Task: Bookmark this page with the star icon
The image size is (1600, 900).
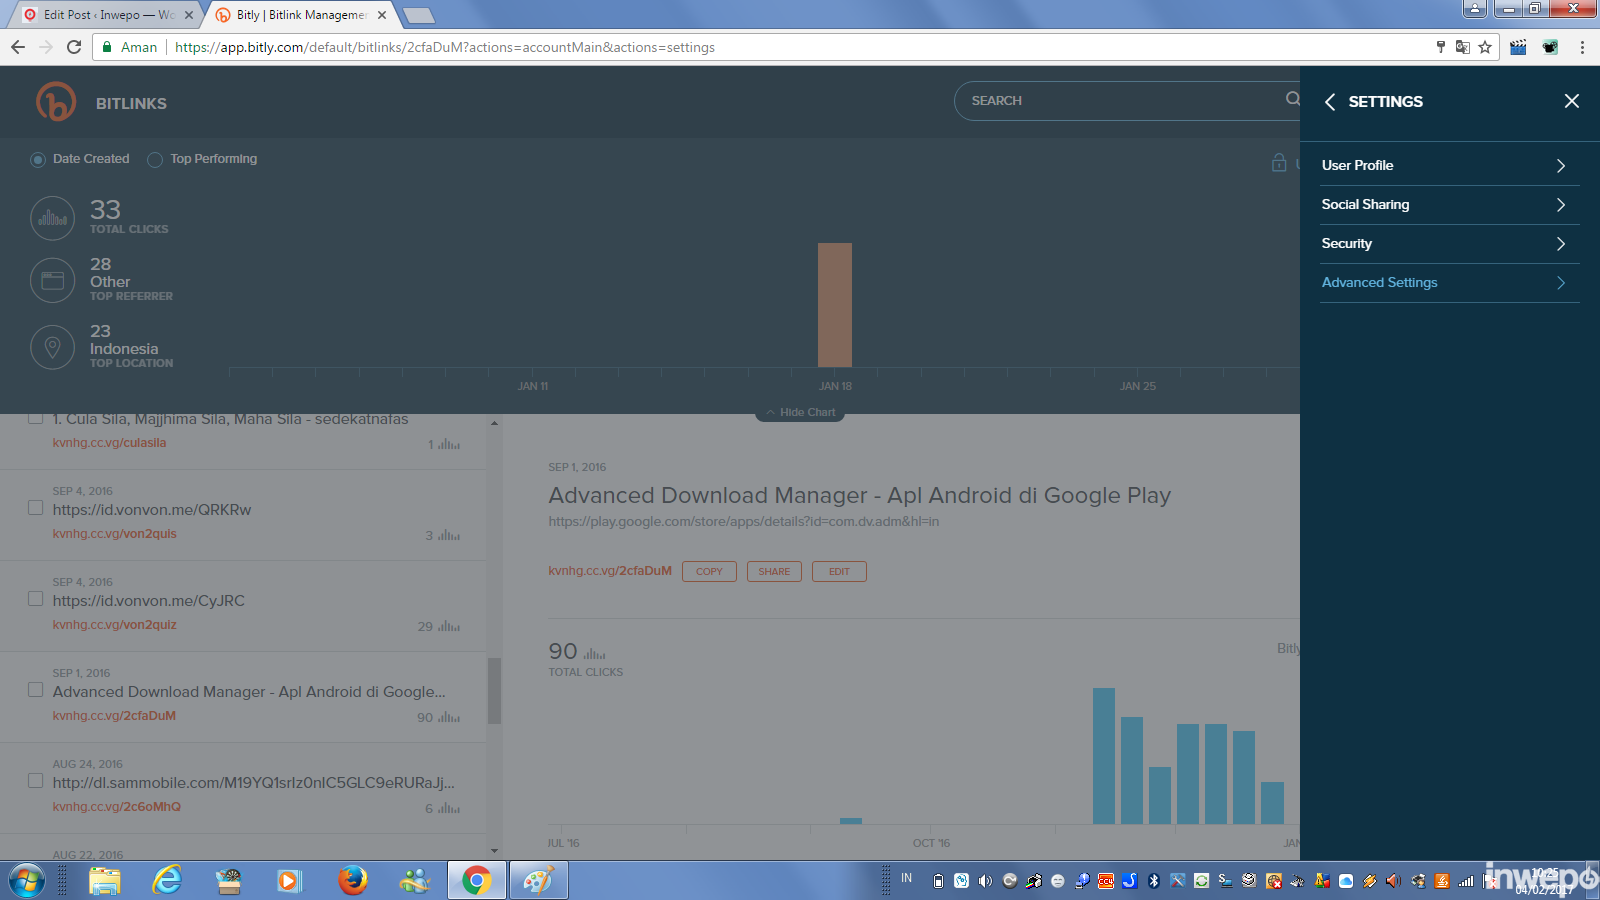Action: coord(1485,47)
